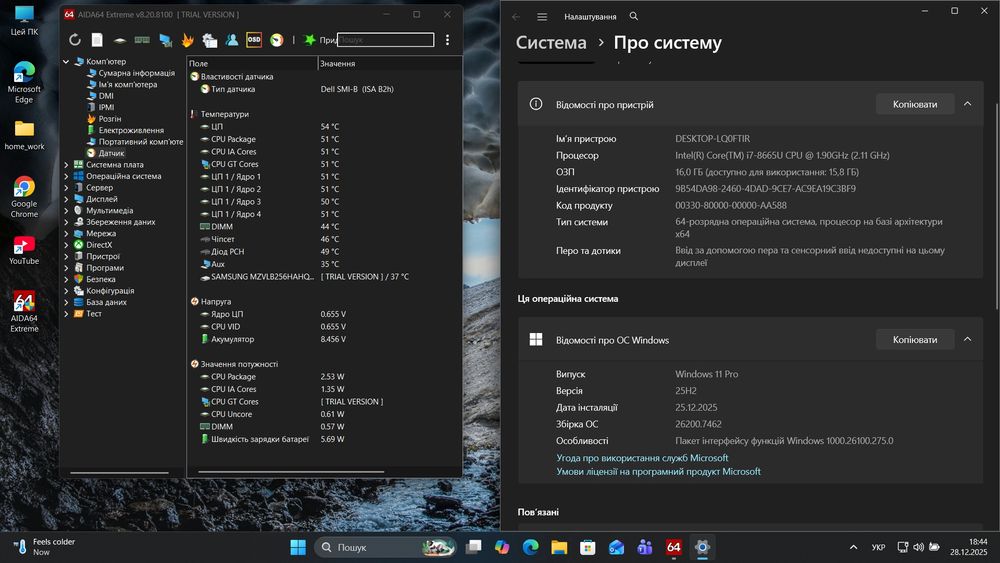
Task: Collapse Відомості про ОС Windows section chevron
Action: [x=967, y=340]
